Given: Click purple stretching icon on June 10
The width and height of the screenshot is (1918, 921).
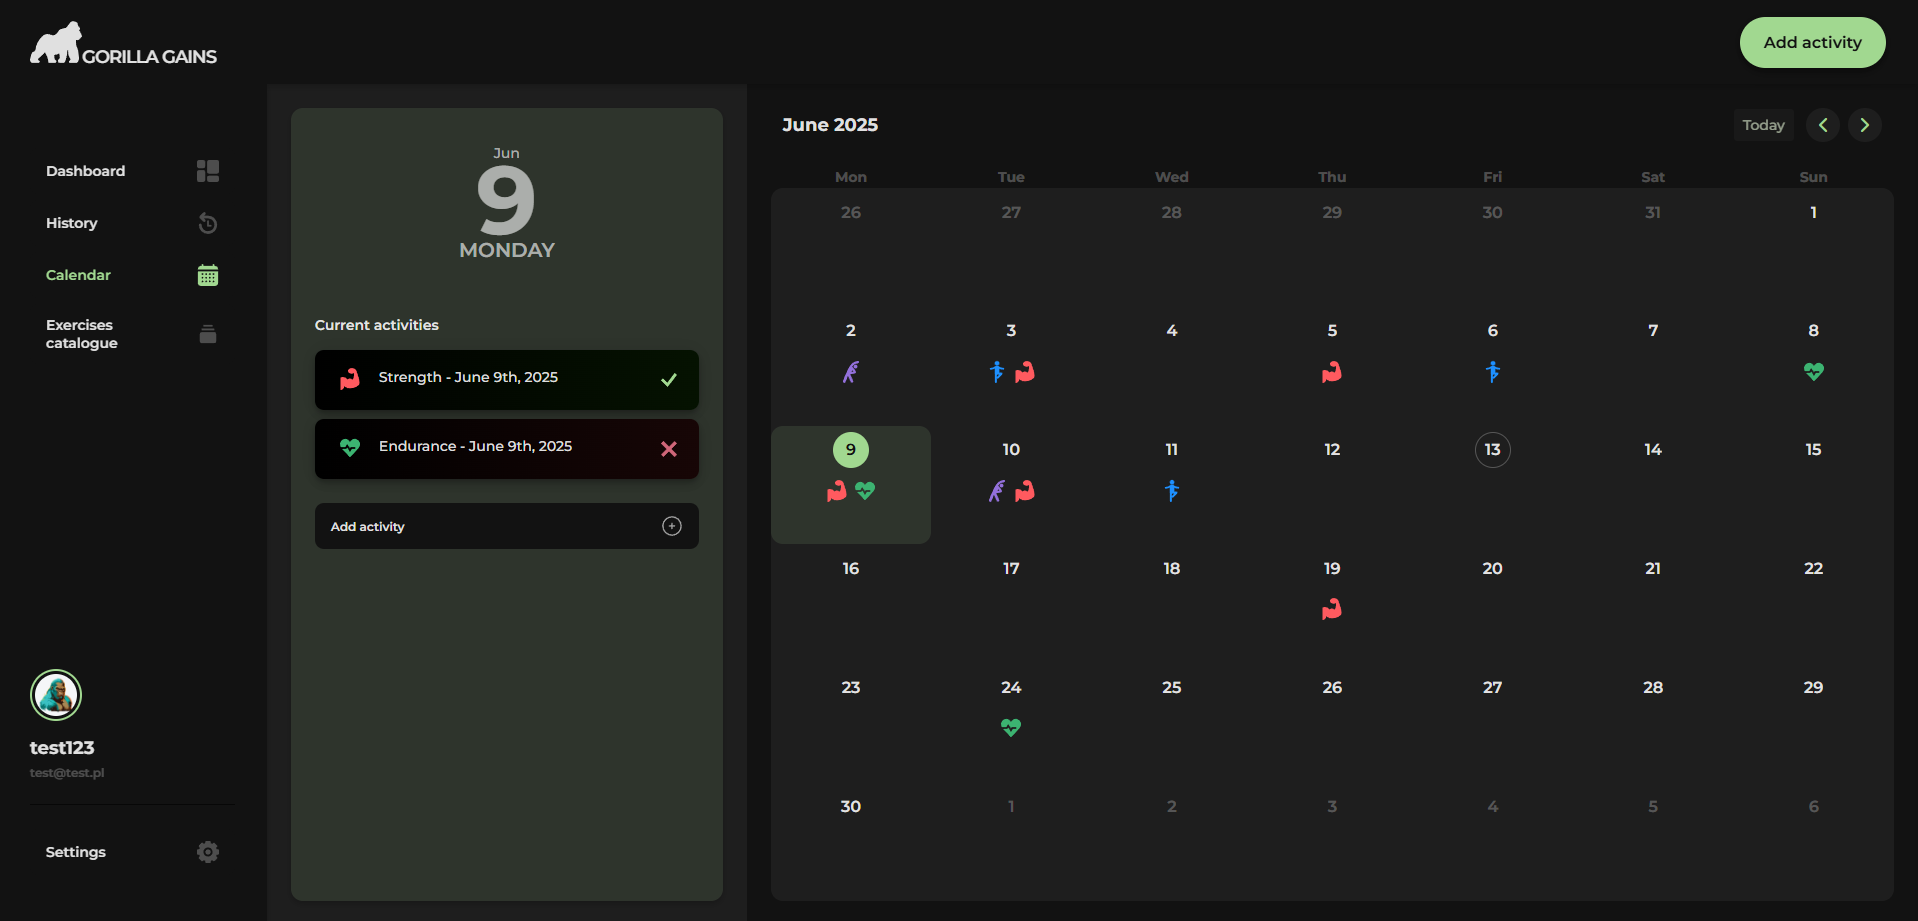Looking at the screenshot, I should click(x=997, y=491).
